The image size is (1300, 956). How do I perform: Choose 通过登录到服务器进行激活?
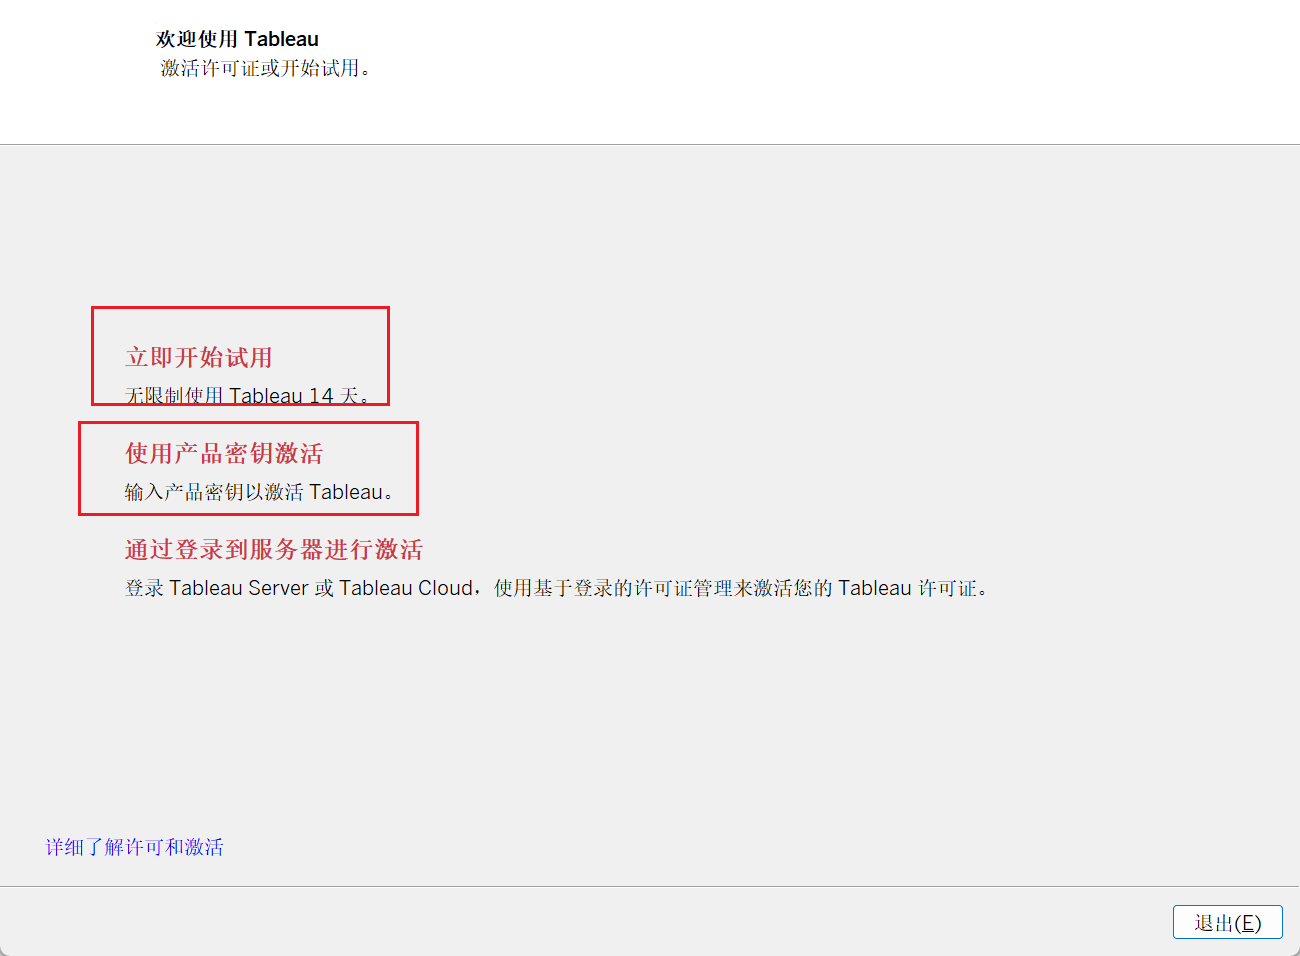pyautogui.click(x=274, y=549)
